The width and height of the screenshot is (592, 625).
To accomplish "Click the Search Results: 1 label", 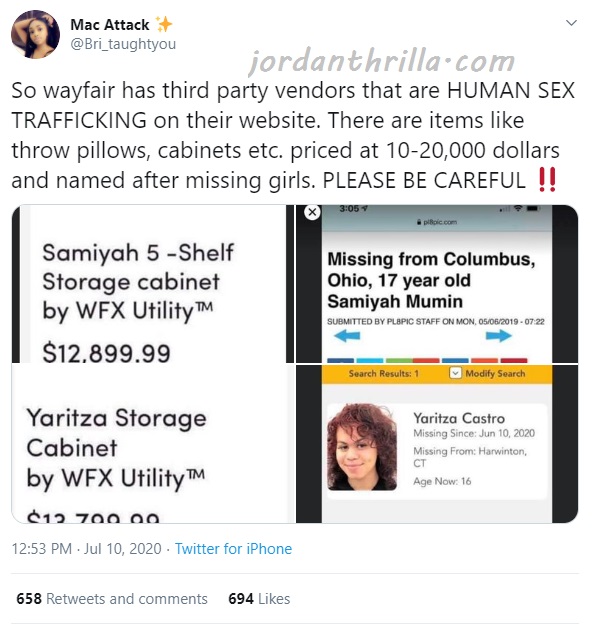I will [384, 373].
